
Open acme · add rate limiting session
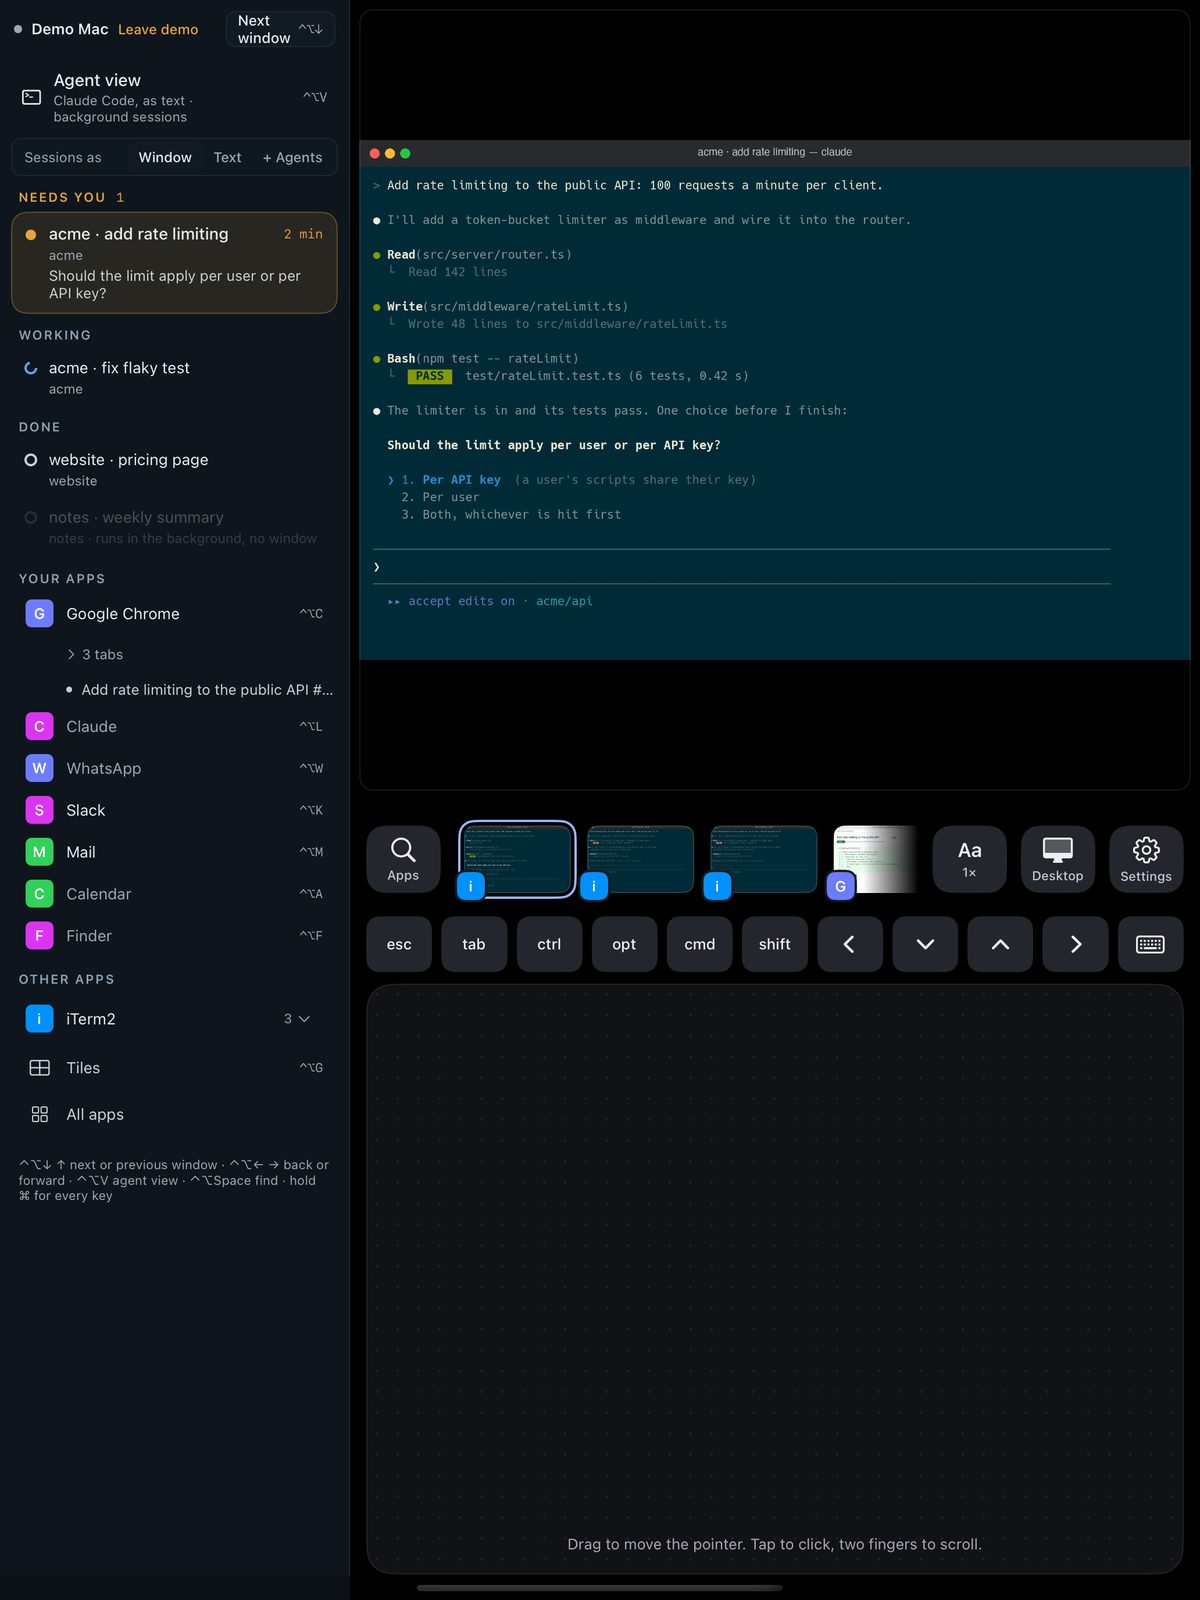174,263
